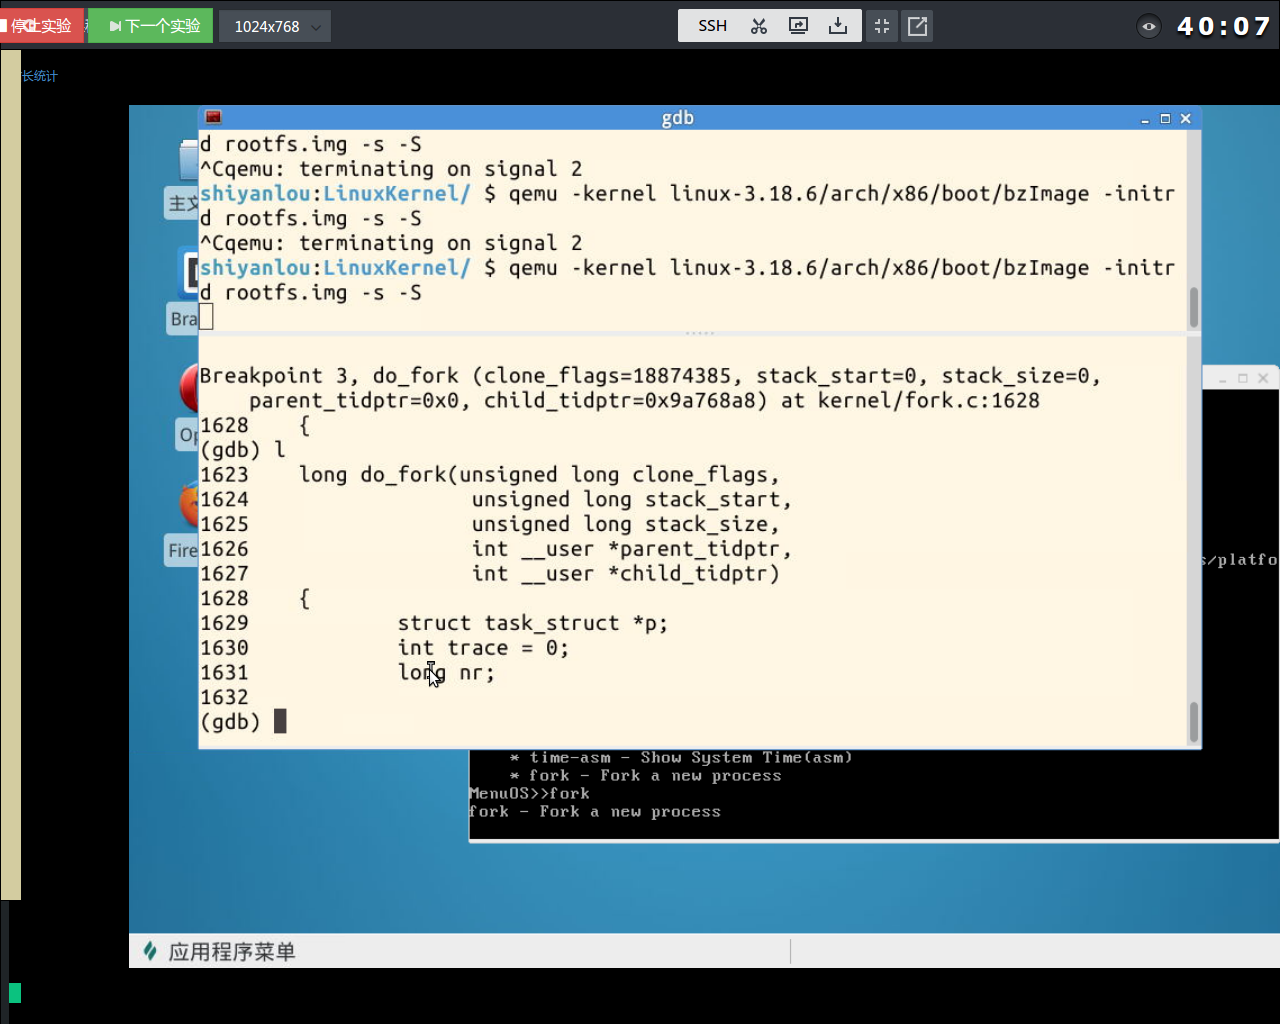
Task: Click the gdb terminal window icon
Action: click(213, 117)
